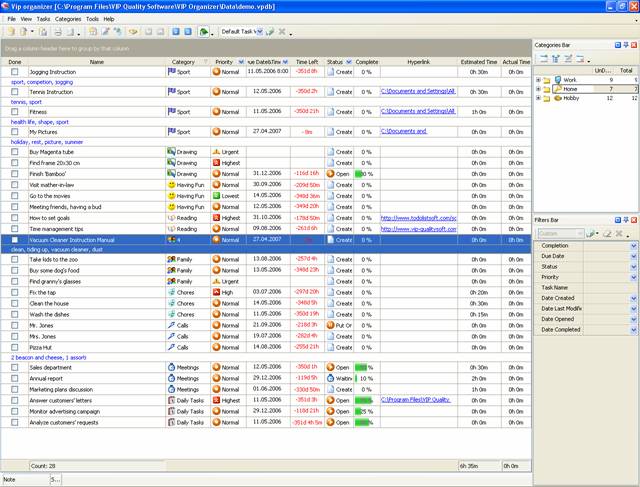Click the first yellow new-item toolbar icon
The width and height of the screenshot is (640, 487).
[x=9, y=32]
